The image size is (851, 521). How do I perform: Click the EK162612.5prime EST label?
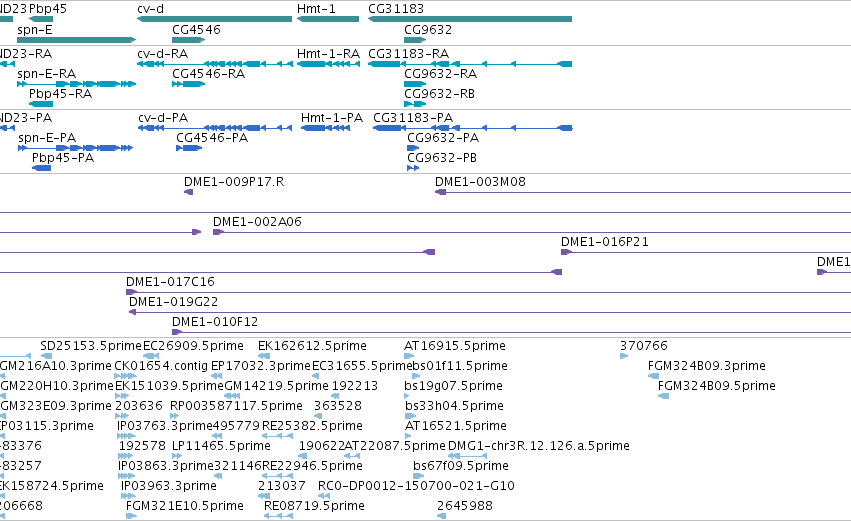312,346
